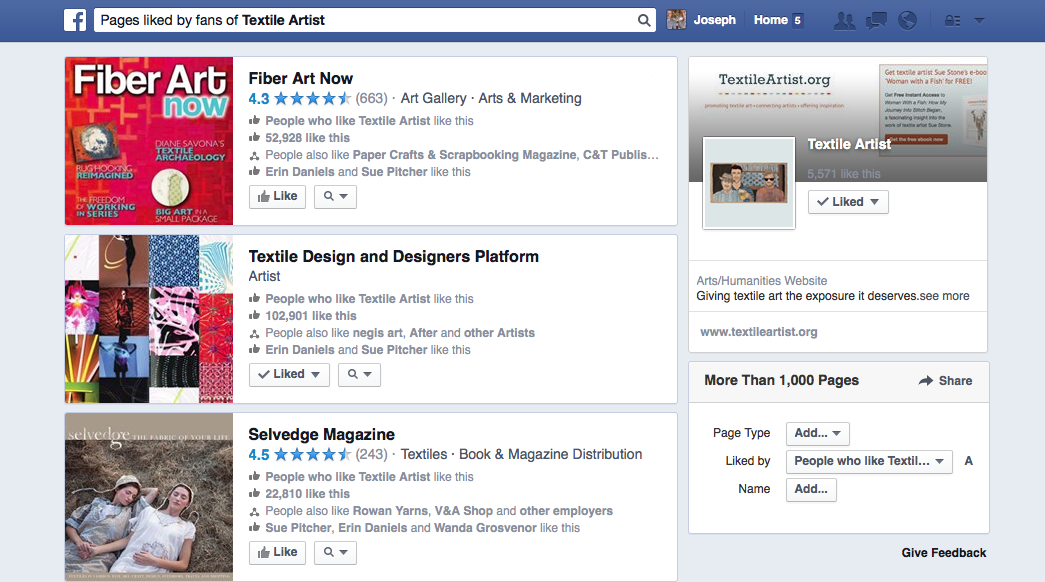Open Liked dropdown for Textile Design Platform
The width and height of the screenshot is (1045, 582).
click(x=289, y=374)
